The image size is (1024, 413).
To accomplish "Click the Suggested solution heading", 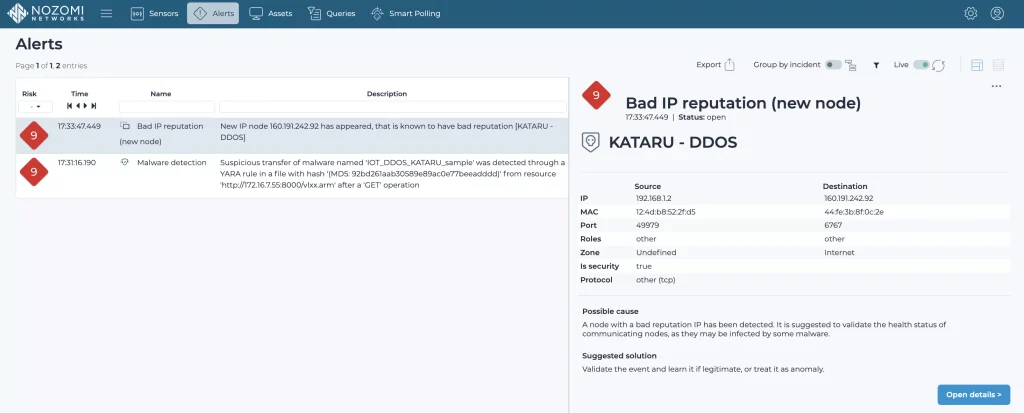I will click(x=619, y=355).
